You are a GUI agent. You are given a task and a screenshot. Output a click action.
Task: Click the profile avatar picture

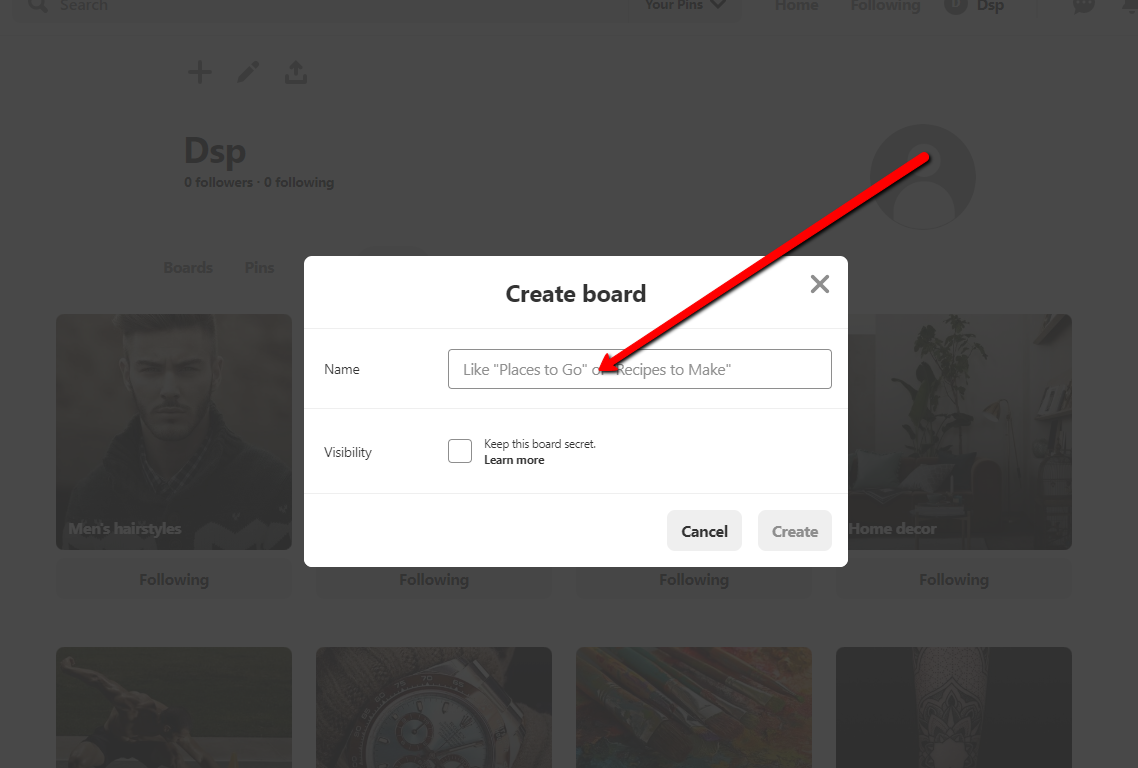pyautogui.click(x=922, y=177)
